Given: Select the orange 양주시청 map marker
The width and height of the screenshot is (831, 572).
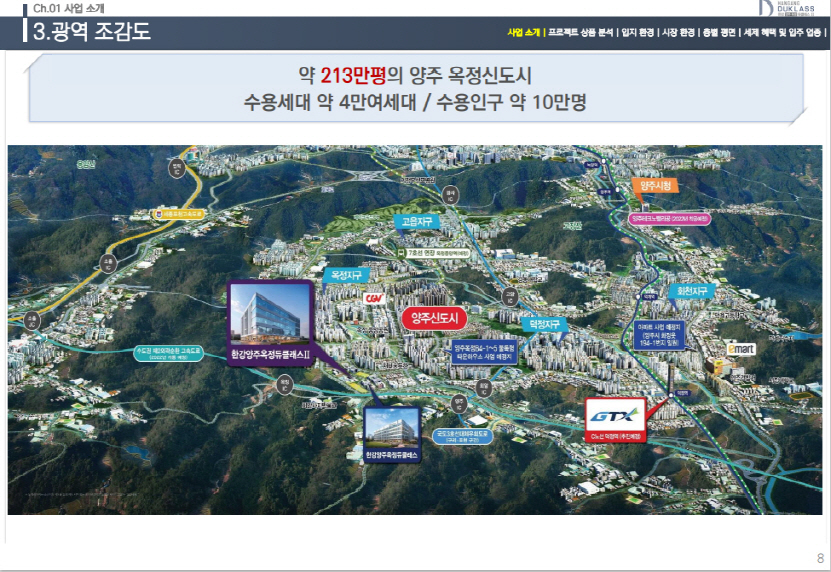Looking at the screenshot, I should (x=656, y=185).
